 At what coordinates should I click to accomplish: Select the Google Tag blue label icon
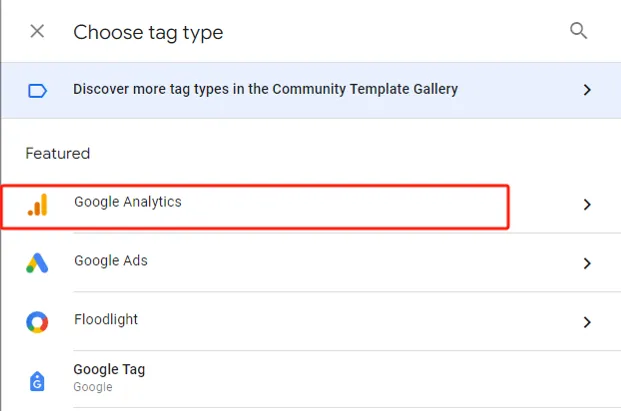coord(37,381)
